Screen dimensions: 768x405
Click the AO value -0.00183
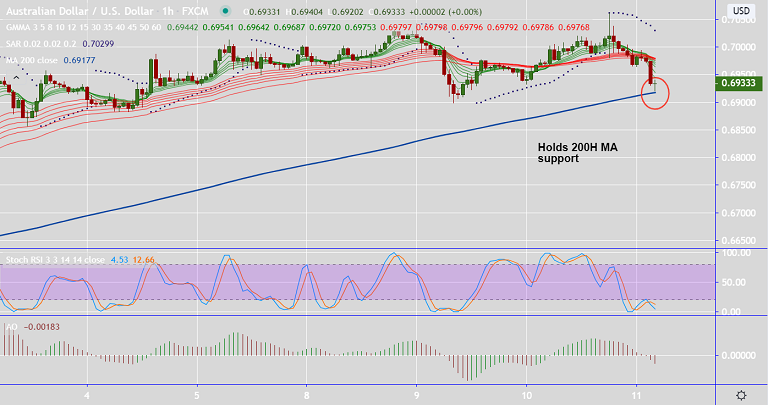(42, 327)
